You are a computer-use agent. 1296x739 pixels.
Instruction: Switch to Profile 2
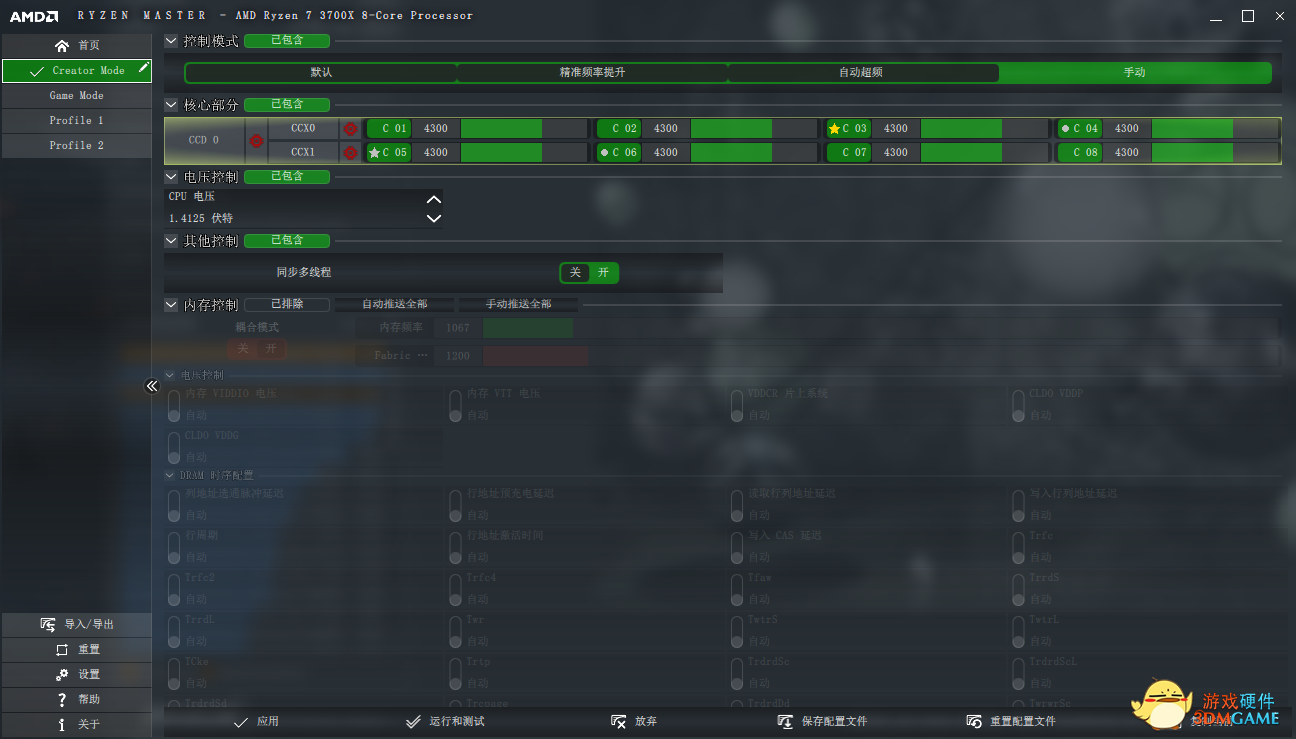tap(77, 146)
